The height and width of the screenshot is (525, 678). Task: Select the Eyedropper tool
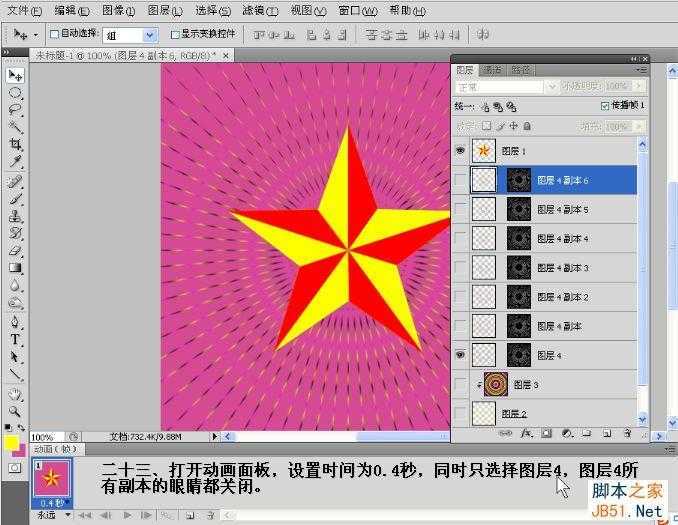tap(15, 161)
